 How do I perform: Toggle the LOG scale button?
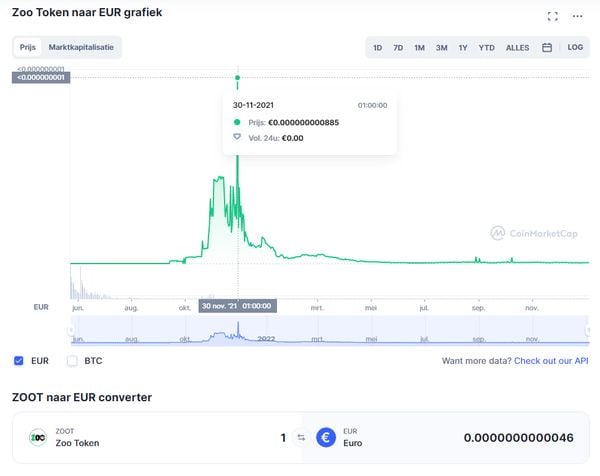[x=575, y=47]
